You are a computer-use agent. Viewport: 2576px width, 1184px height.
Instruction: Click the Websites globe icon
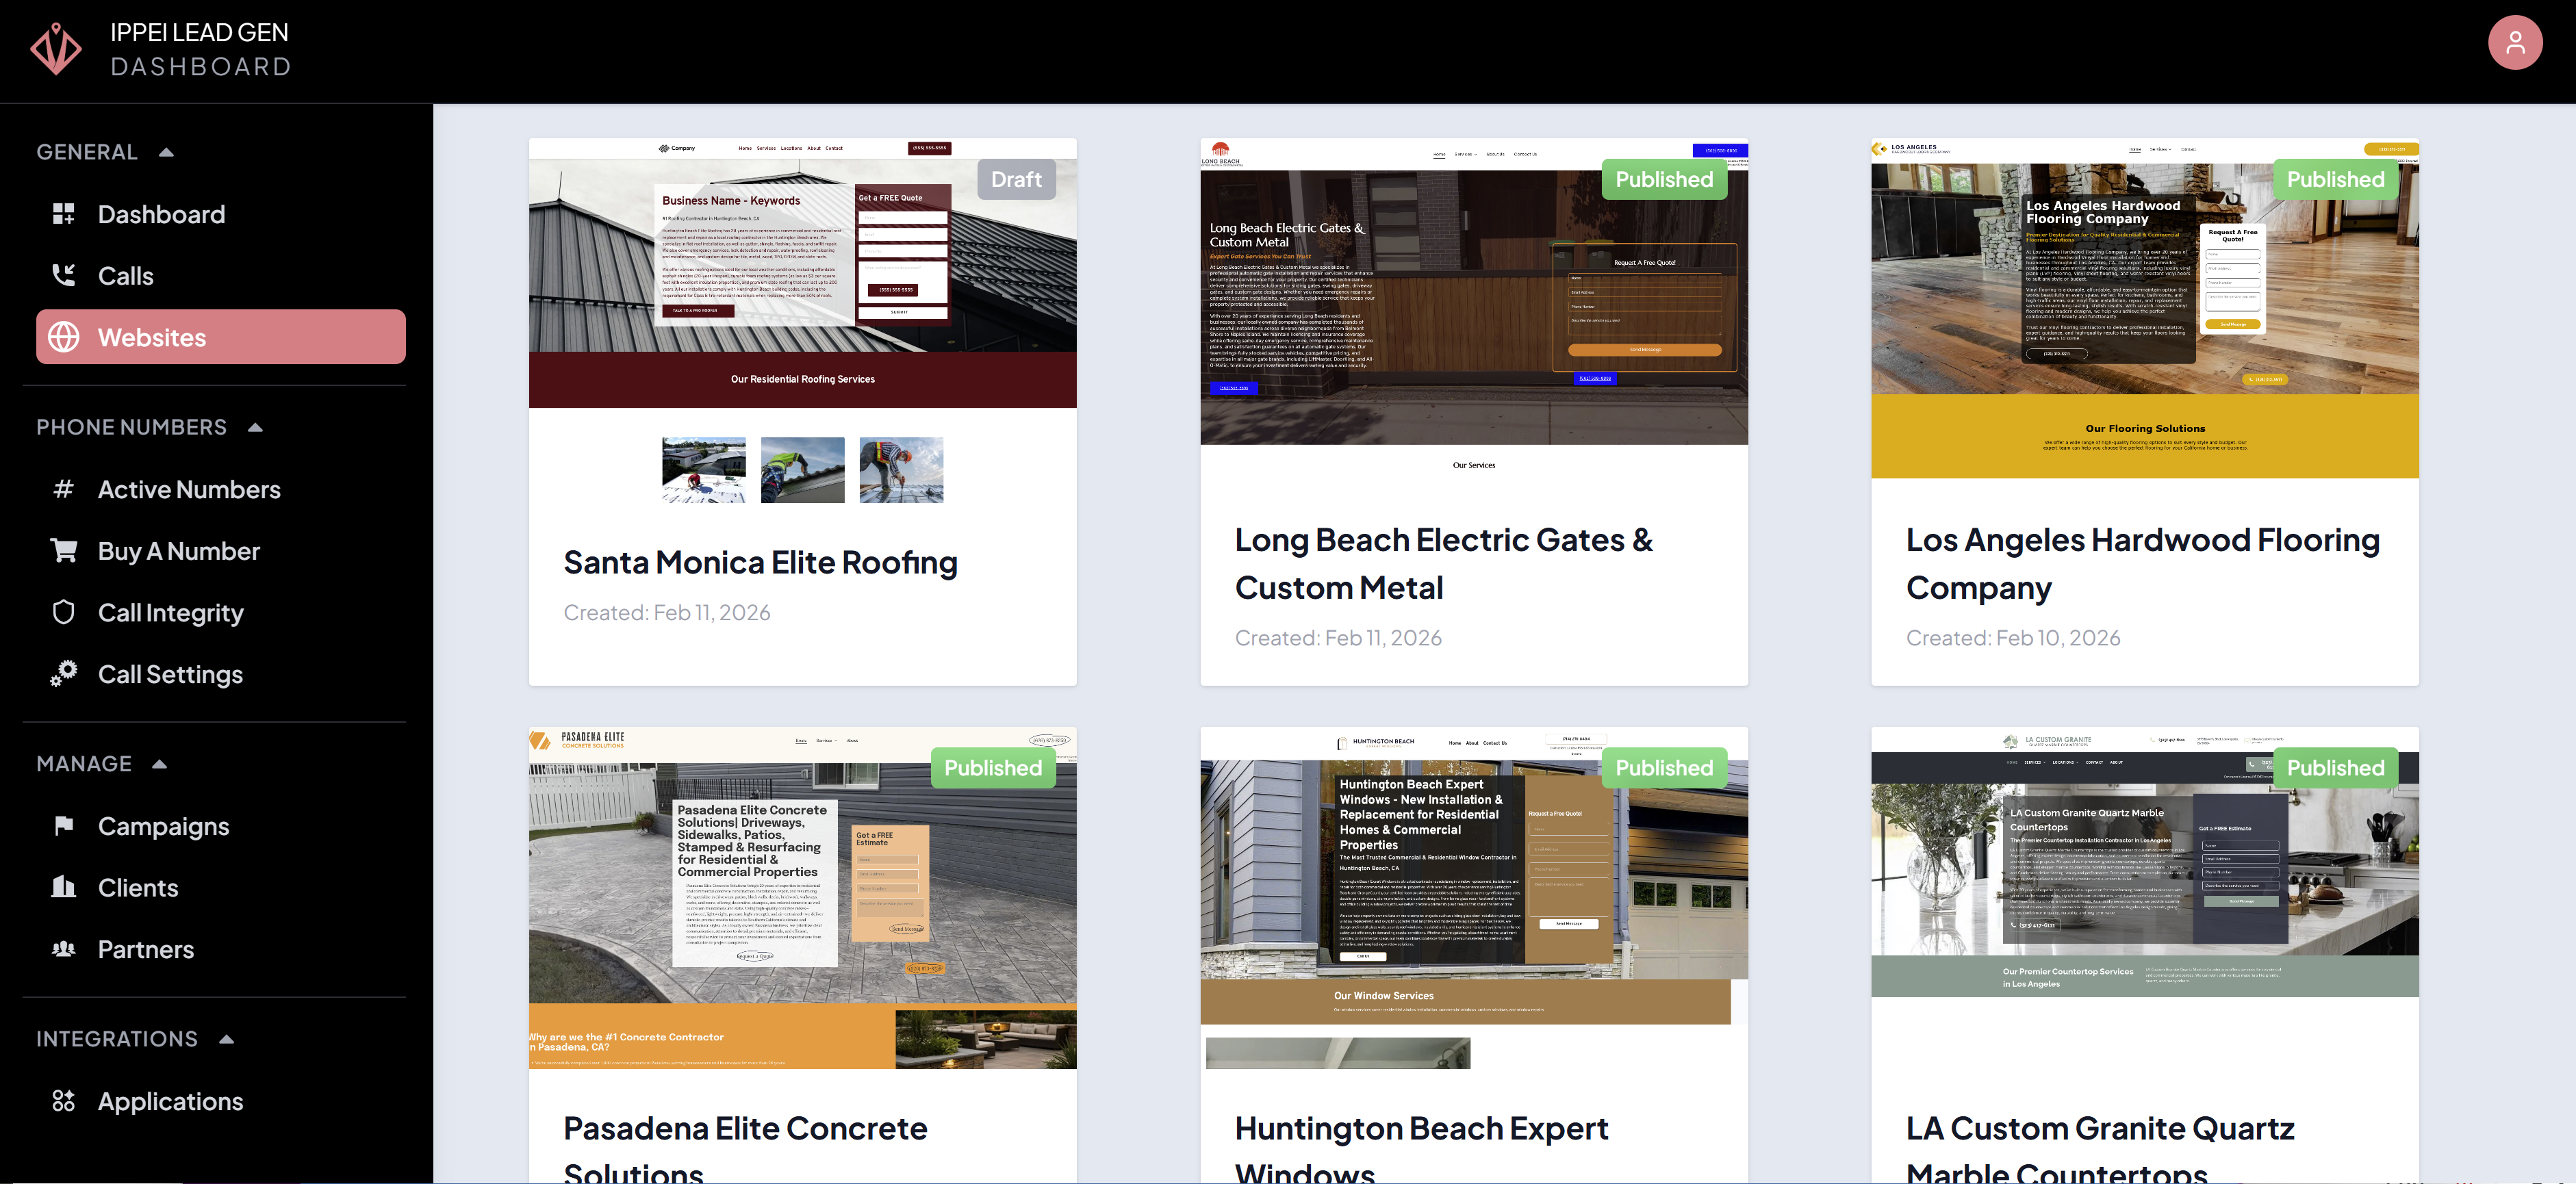coord(64,337)
